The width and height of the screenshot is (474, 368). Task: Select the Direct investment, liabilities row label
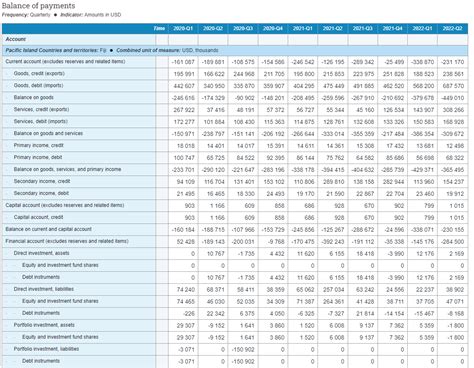[x=44, y=289]
